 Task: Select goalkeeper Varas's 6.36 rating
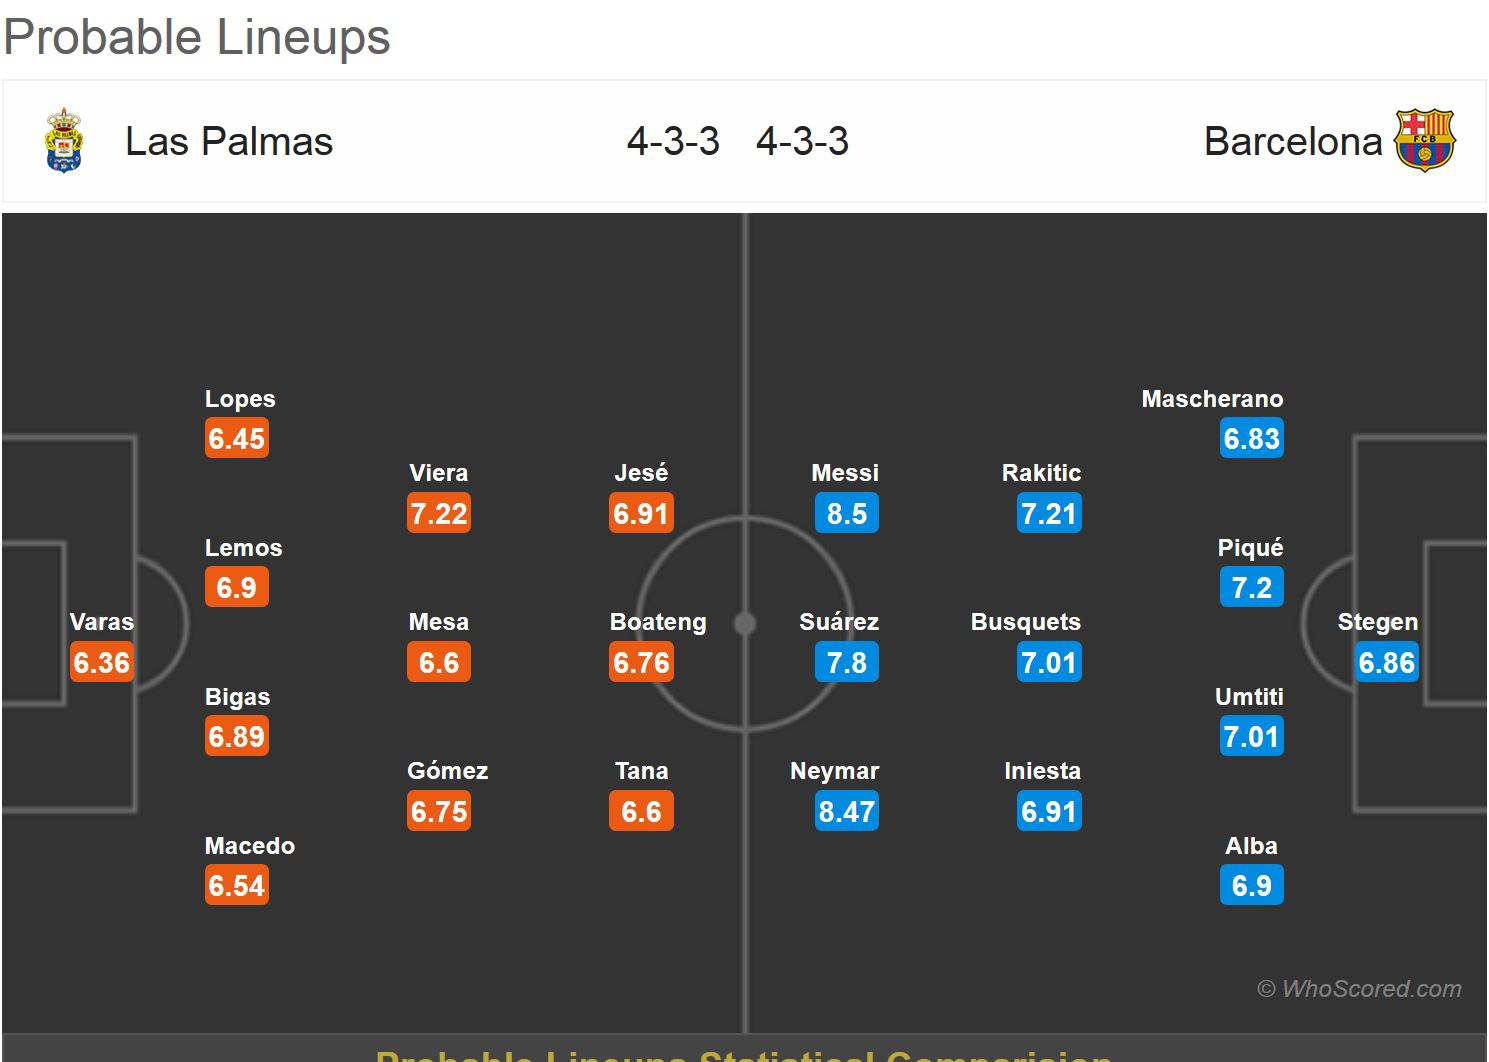point(102,662)
